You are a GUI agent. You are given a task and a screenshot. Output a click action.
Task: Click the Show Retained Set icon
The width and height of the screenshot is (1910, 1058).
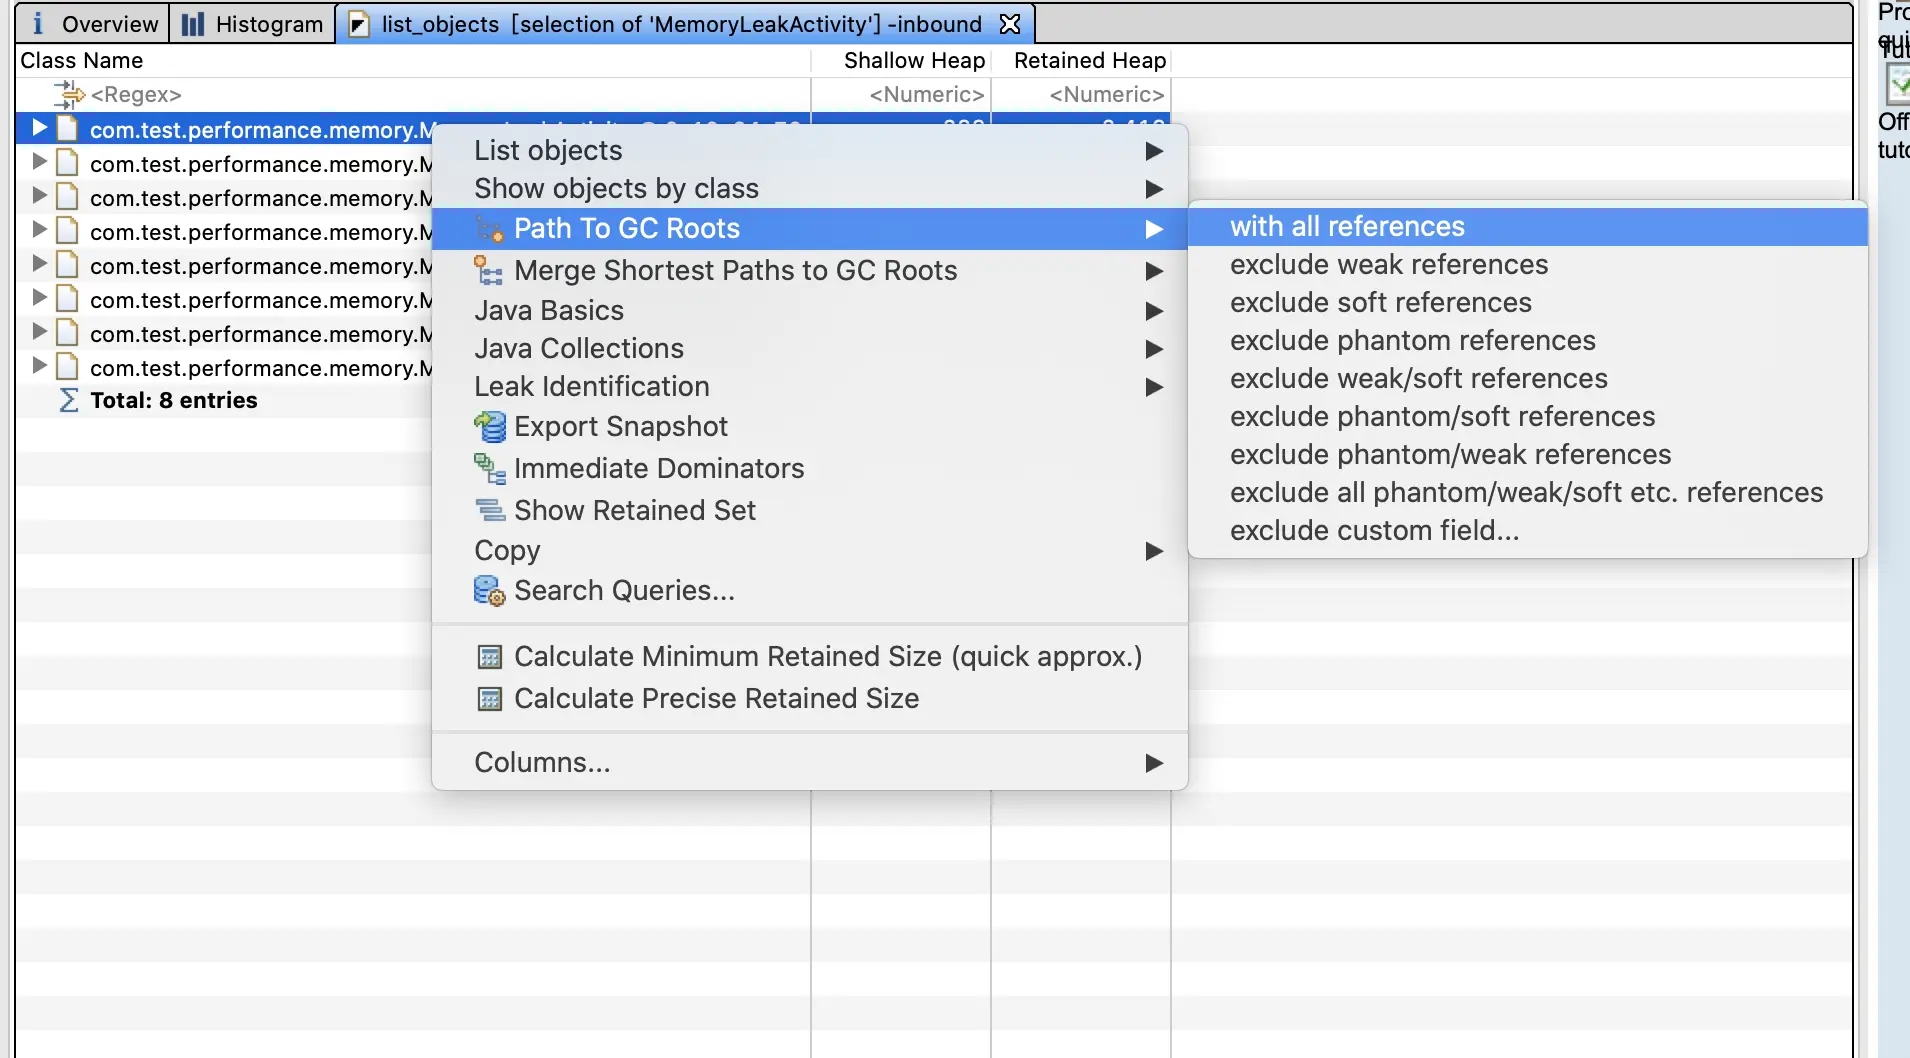pos(489,511)
